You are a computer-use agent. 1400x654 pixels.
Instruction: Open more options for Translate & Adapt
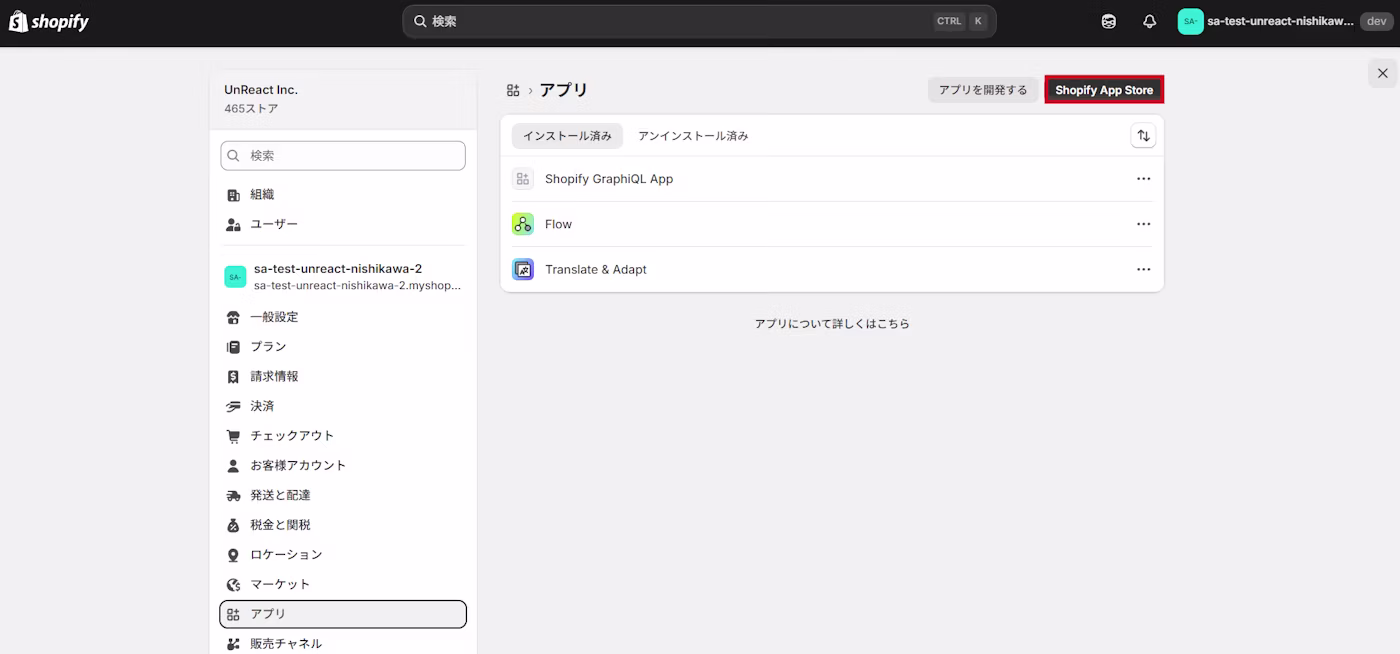(1143, 269)
